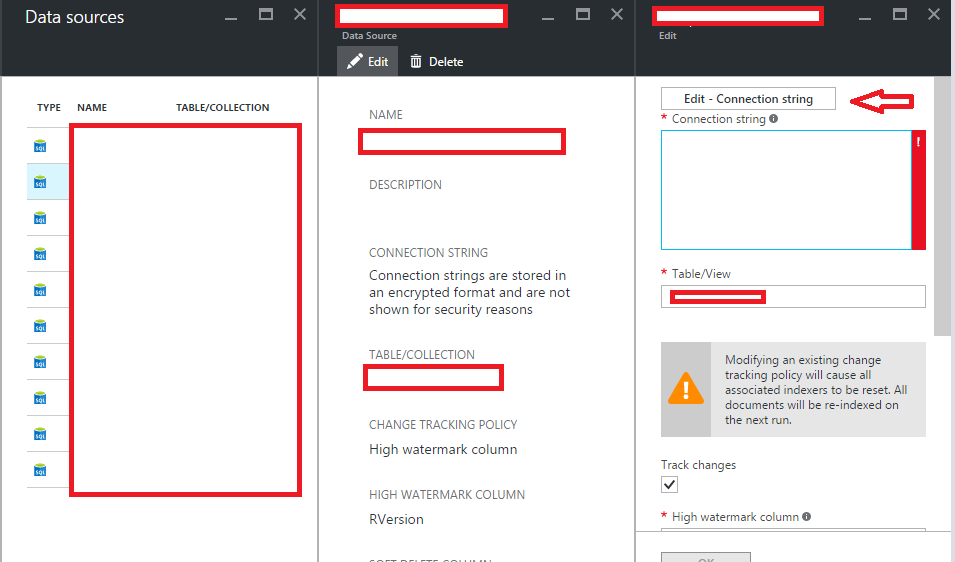Click the Edit pencil toolbar button
Screen dimensions: 955x562
pos(367,62)
